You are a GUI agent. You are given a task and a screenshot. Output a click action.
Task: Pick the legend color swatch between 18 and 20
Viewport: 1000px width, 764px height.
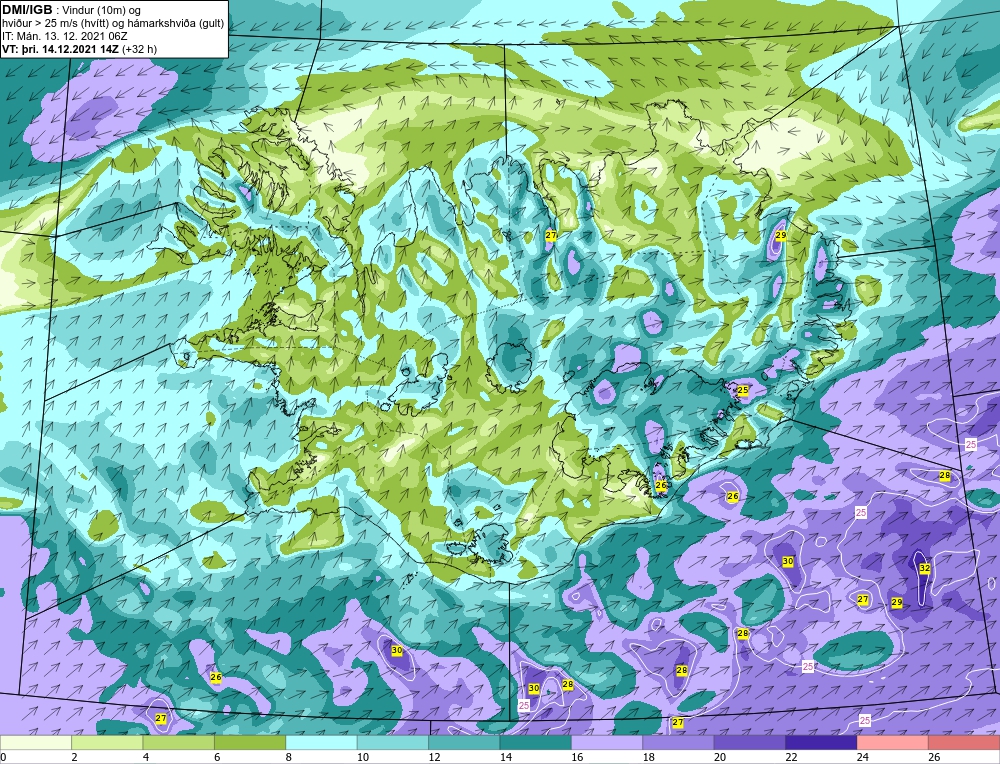(x=679, y=743)
